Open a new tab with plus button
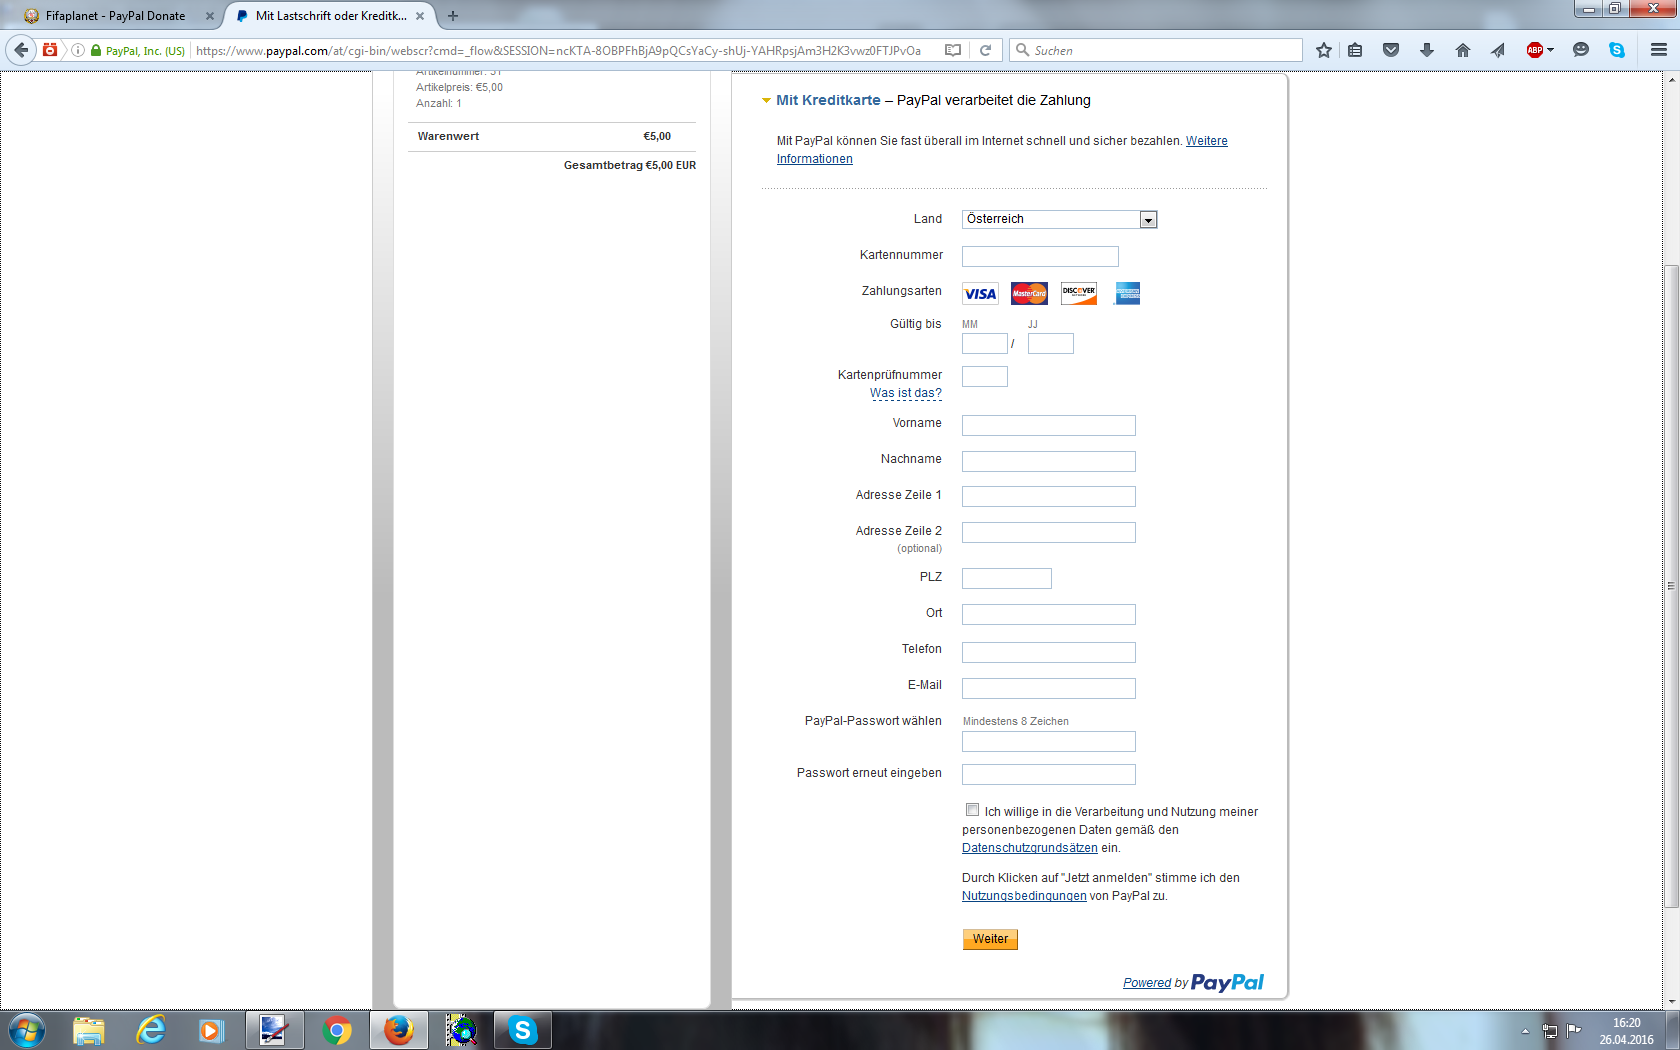1680x1050 pixels. (453, 16)
